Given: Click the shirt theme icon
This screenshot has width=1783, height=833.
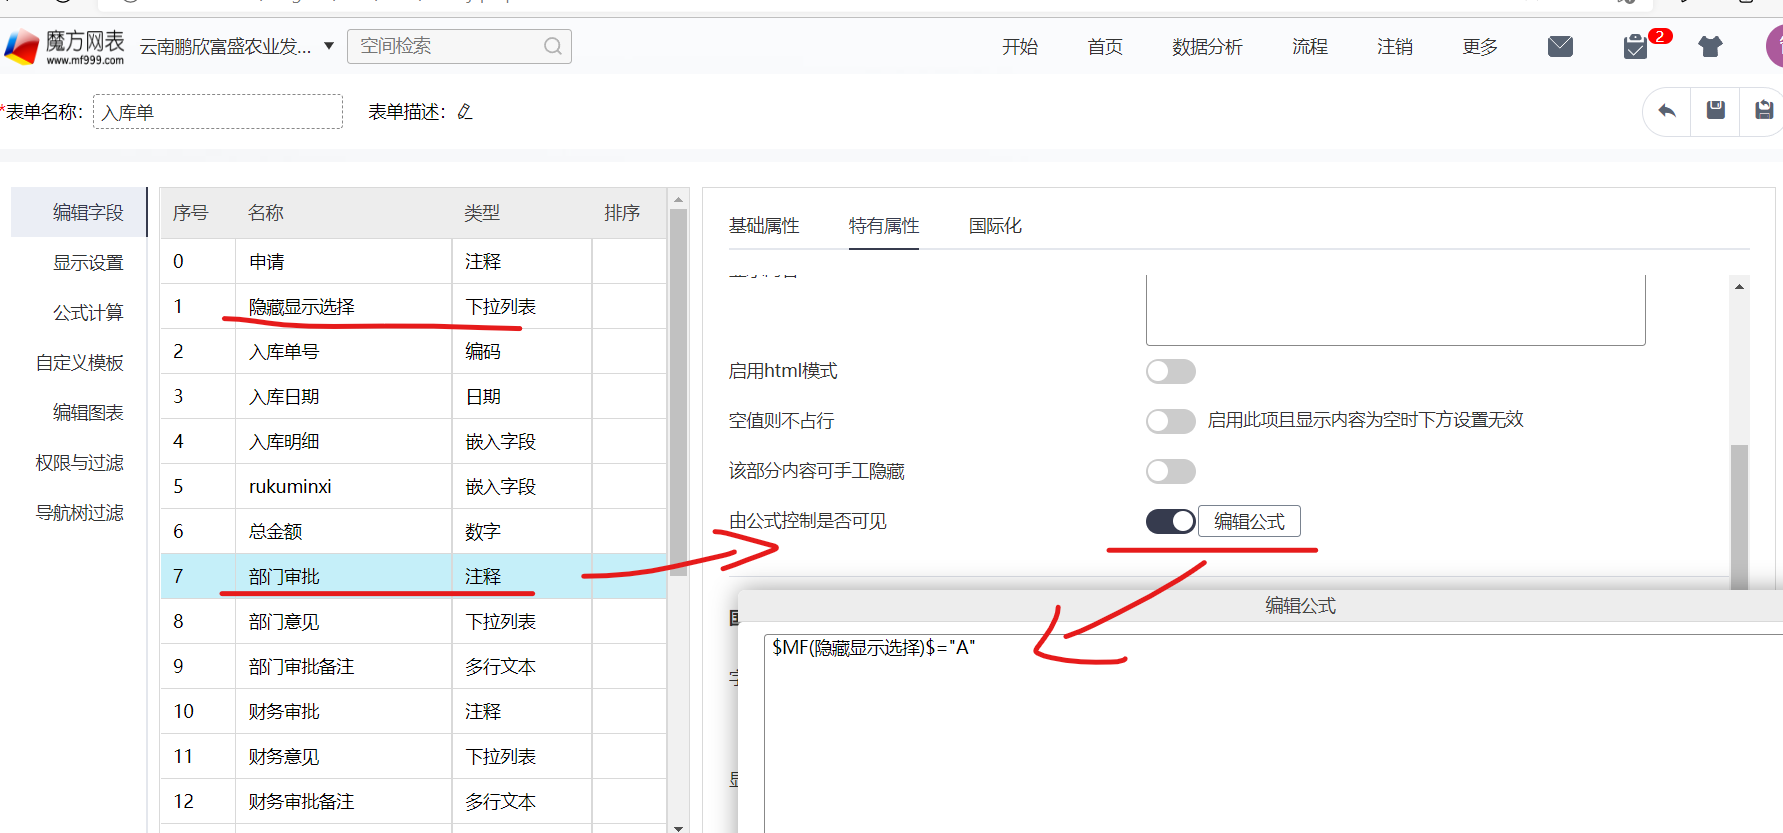Looking at the screenshot, I should [1710, 46].
